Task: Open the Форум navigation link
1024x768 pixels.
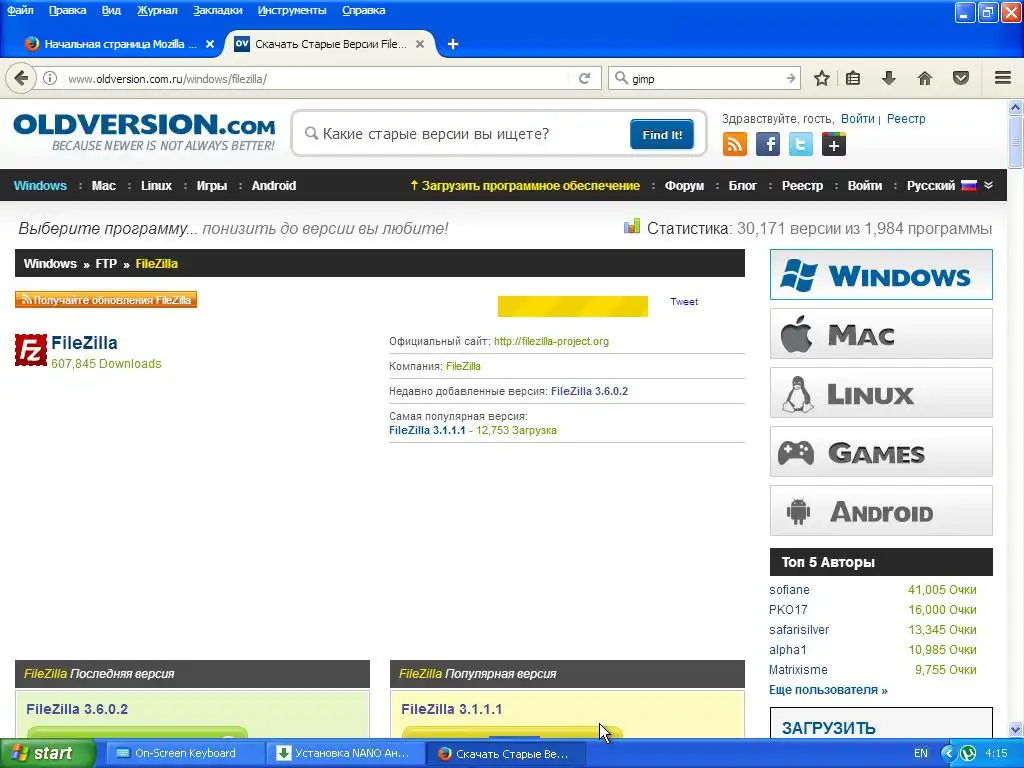Action: tap(684, 185)
